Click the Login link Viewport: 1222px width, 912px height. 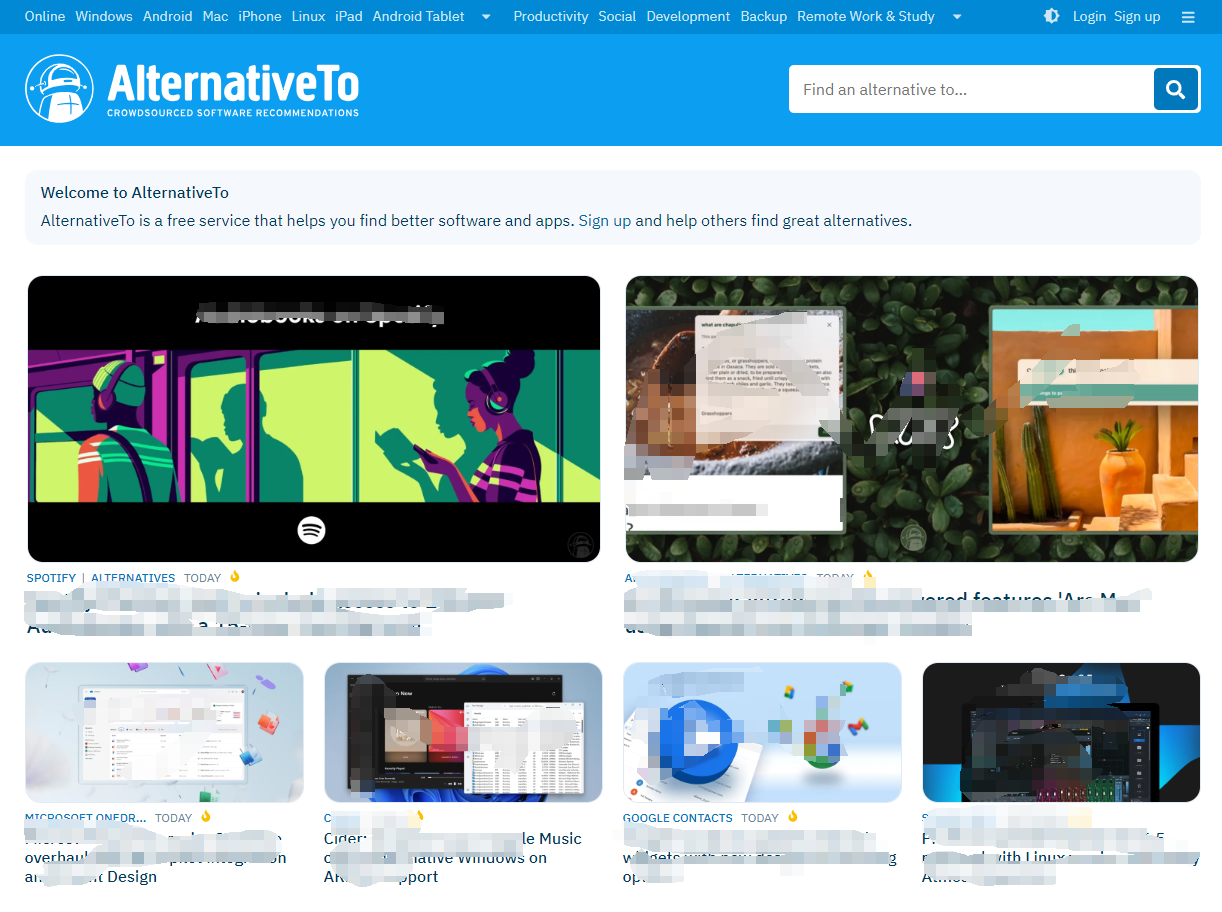[1089, 16]
